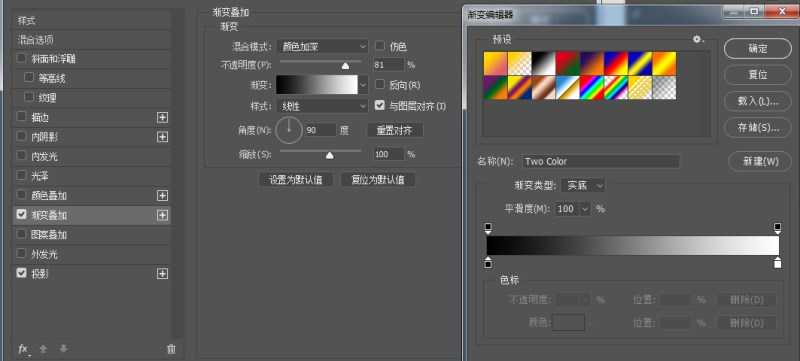Choose the transparent rainbow gradient preset

(616, 88)
